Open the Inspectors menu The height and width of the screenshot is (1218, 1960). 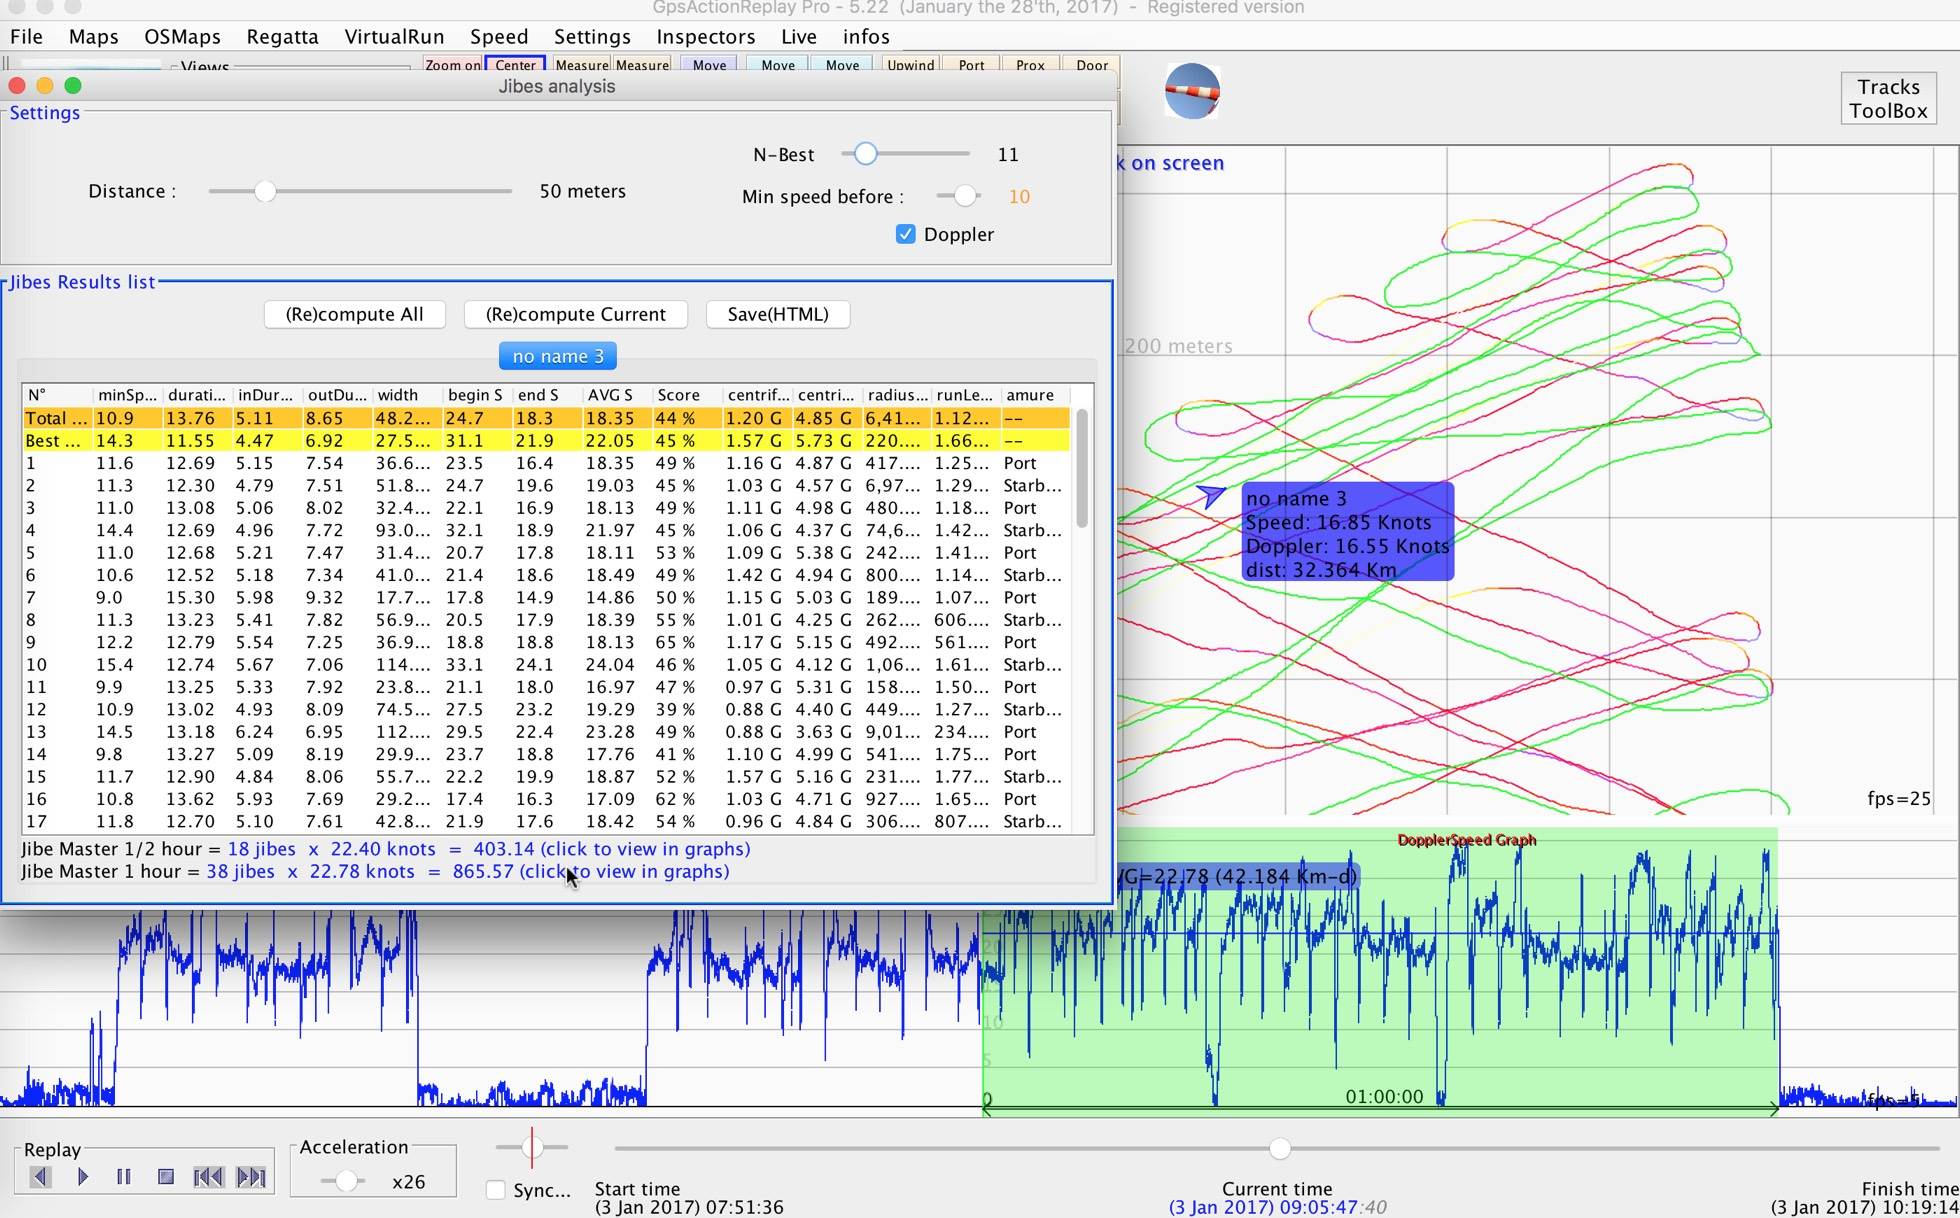point(705,37)
